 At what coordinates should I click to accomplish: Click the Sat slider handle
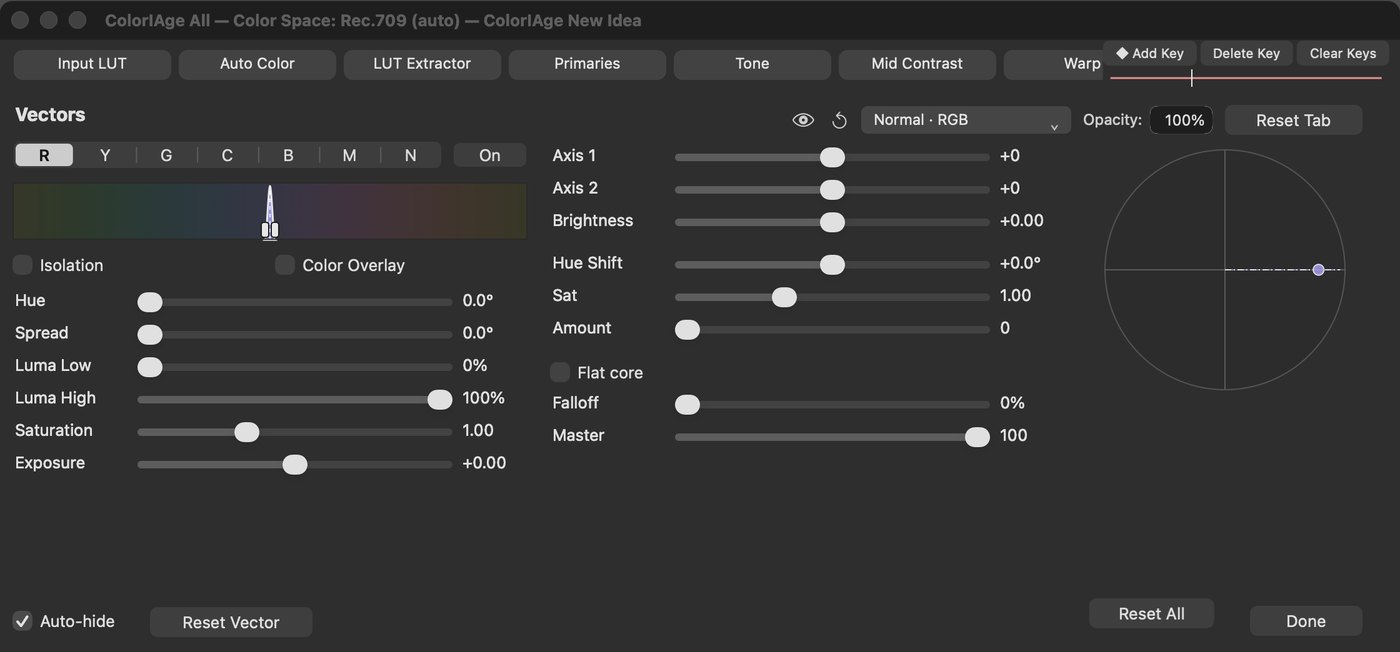[785, 297]
